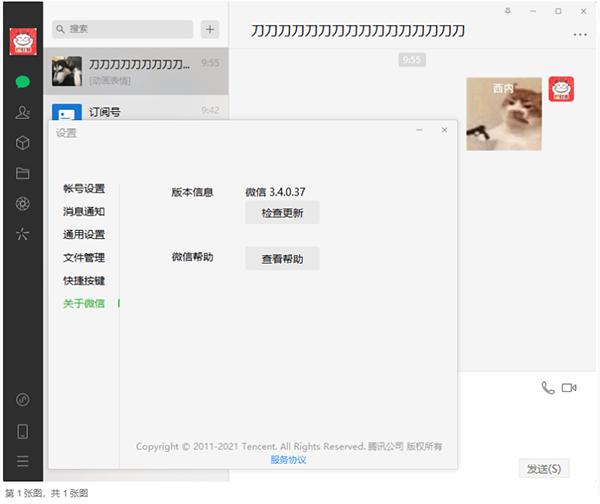Viewport: 600px width, 504px height.
Task: Open the Contacts icon in sidebar
Action: click(23, 113)
